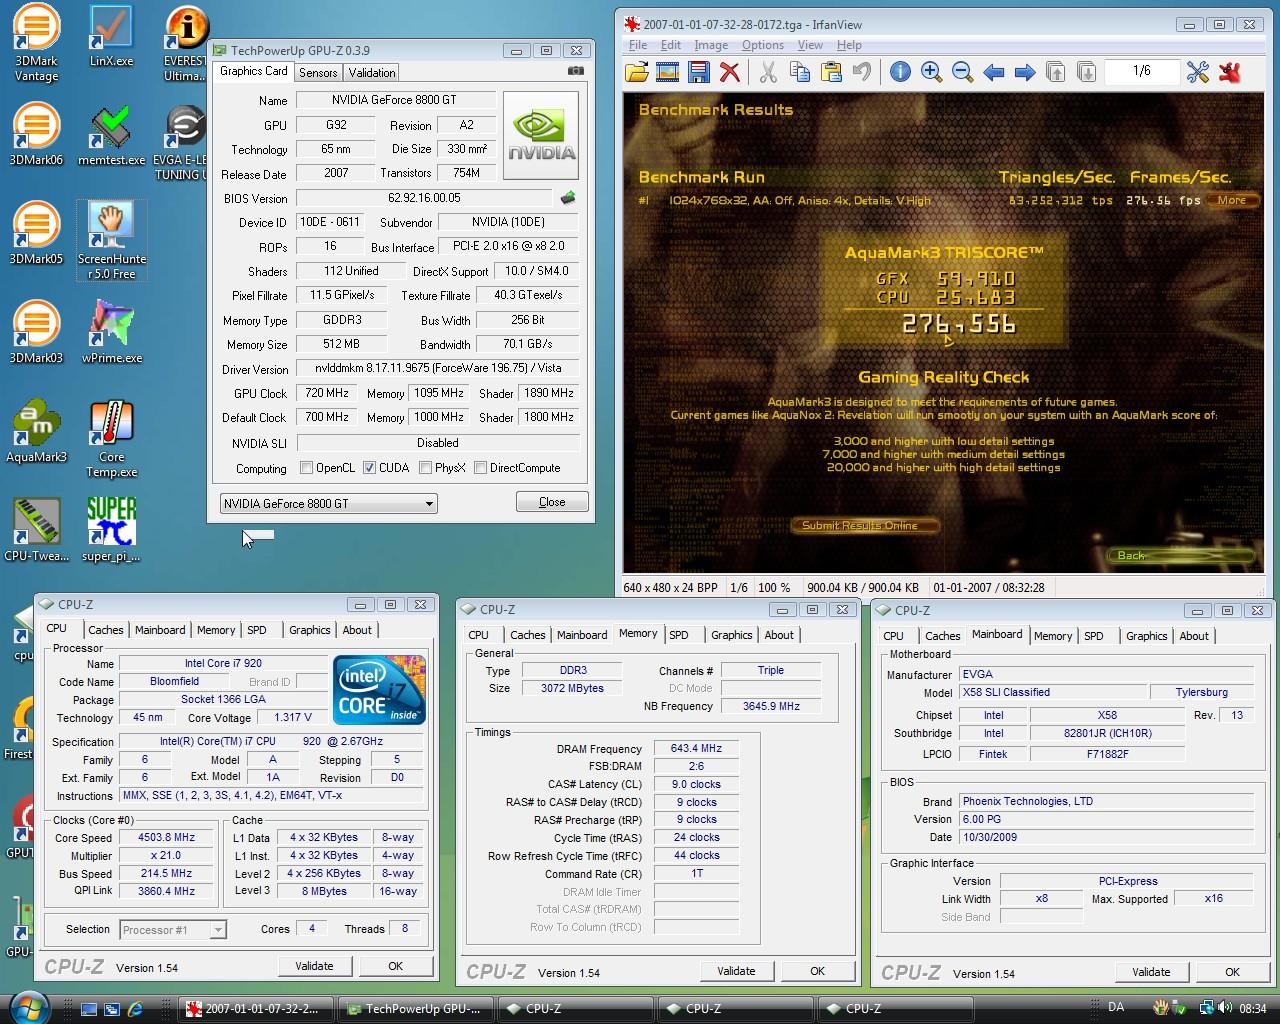Open the IrfanView View menu
The image size is (1280, 1024).
(x=810, y=45)
